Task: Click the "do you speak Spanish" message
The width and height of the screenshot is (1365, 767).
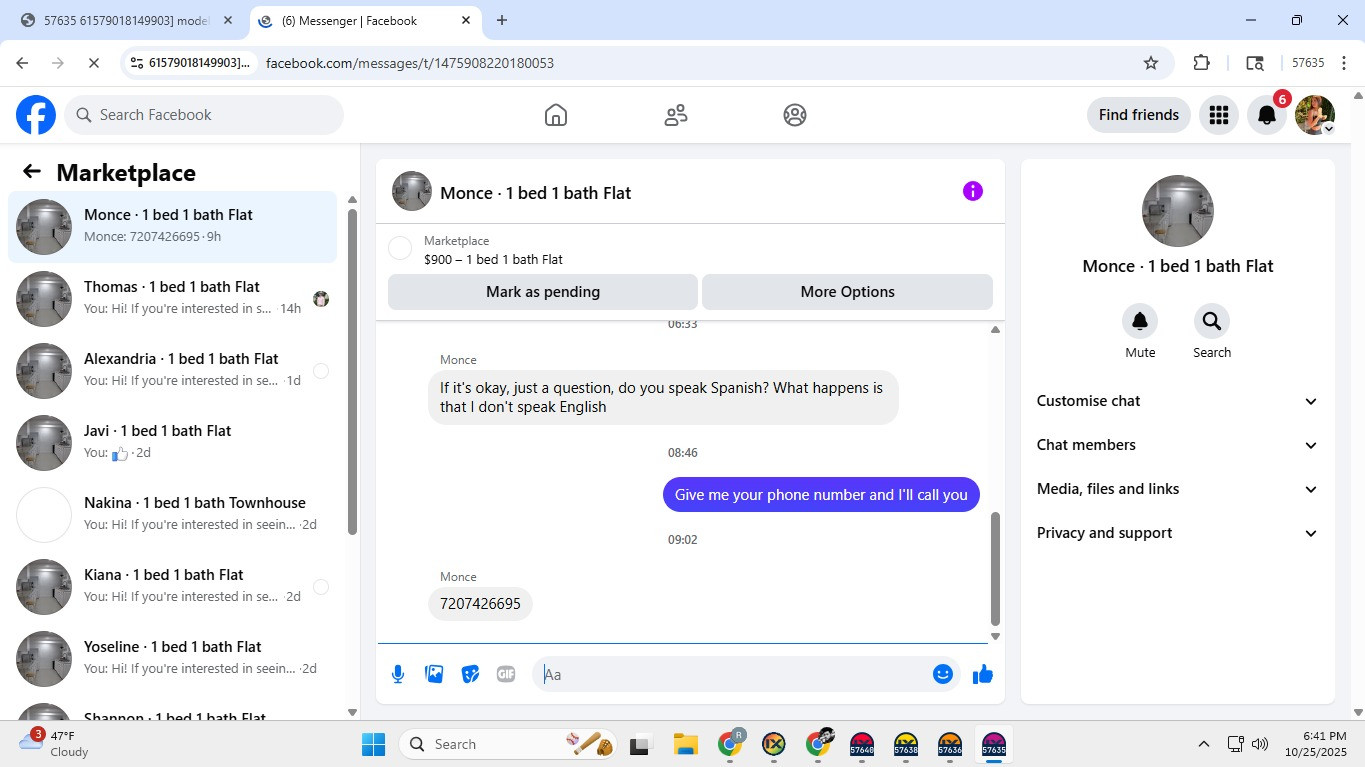Action: point(663,397)
